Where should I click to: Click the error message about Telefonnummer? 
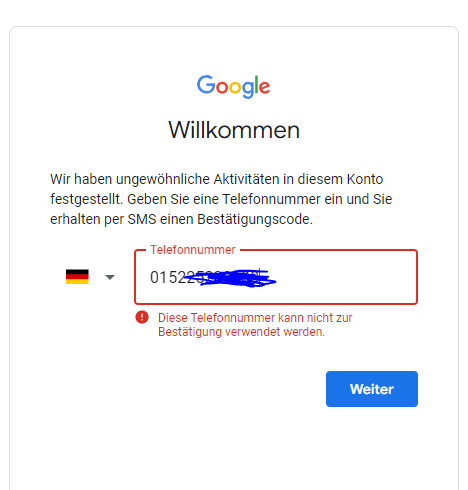(x=255, y=325)
